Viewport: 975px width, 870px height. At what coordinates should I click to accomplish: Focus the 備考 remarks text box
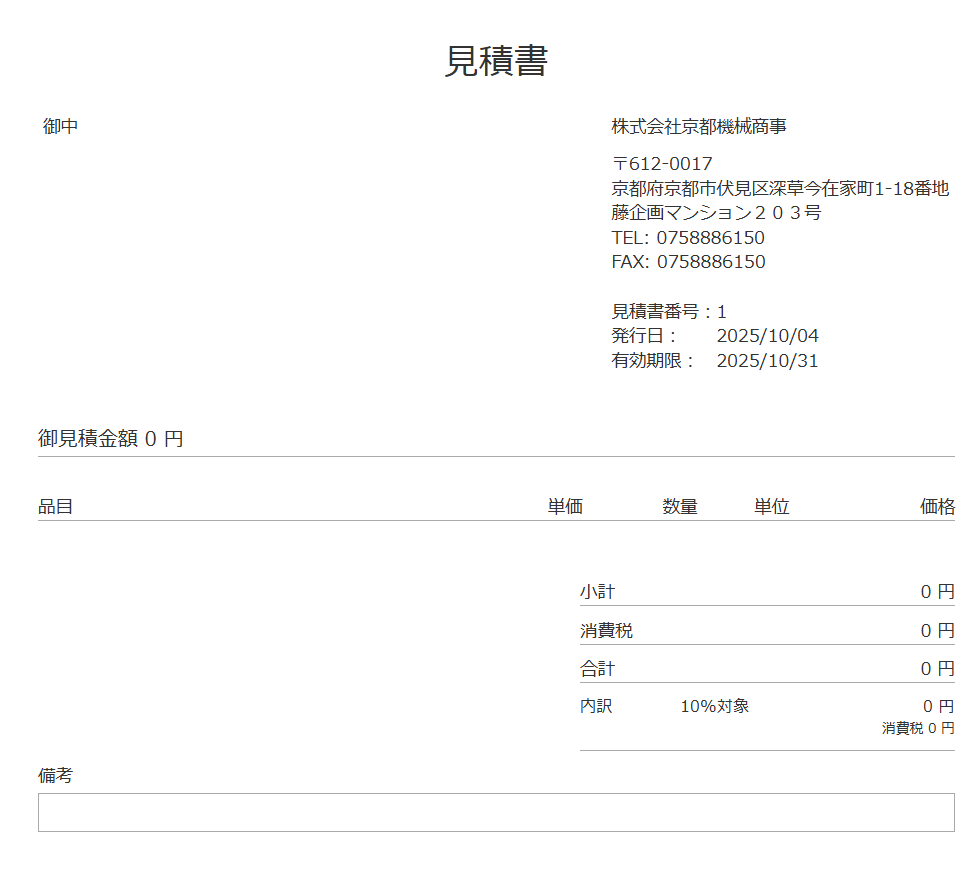click(496, 812)
